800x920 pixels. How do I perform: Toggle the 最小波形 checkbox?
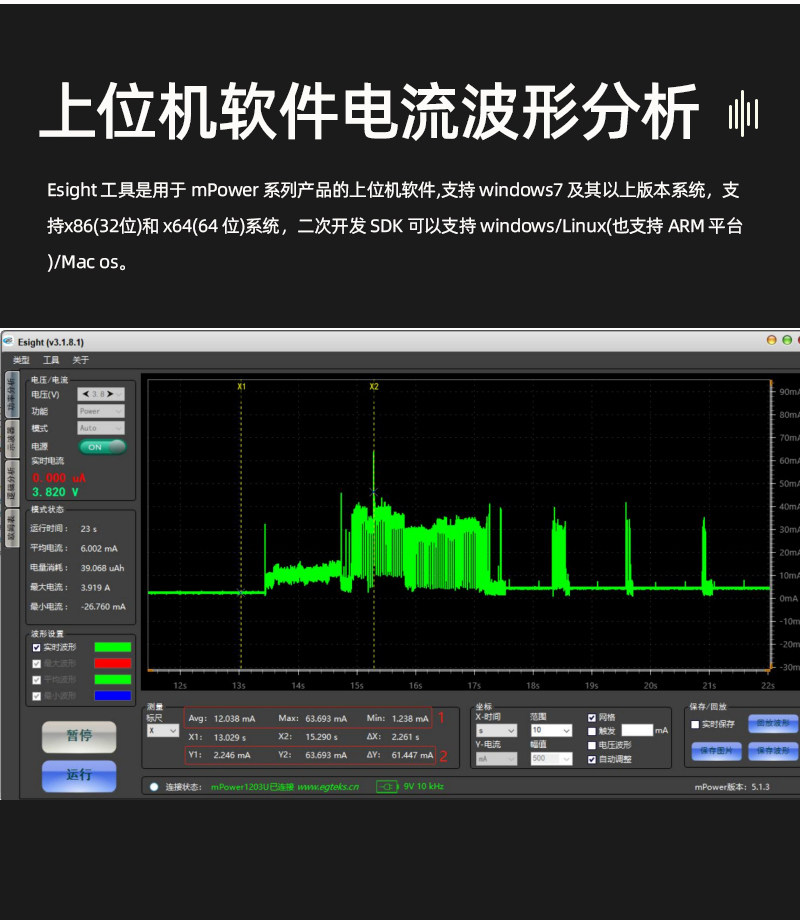(x=36, y=696)
